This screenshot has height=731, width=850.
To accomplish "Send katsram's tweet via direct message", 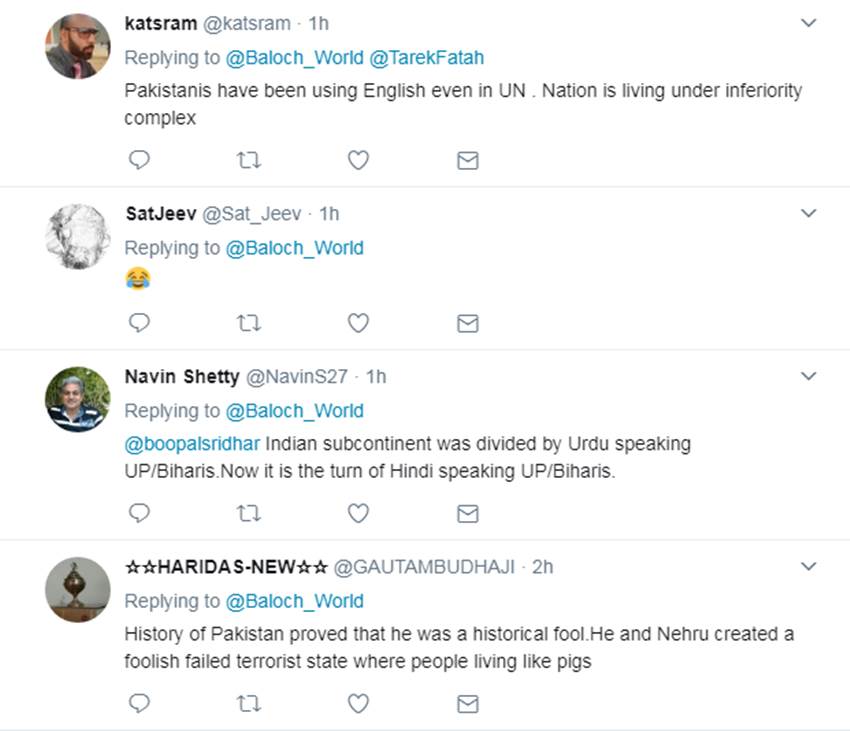I will 467,160.
